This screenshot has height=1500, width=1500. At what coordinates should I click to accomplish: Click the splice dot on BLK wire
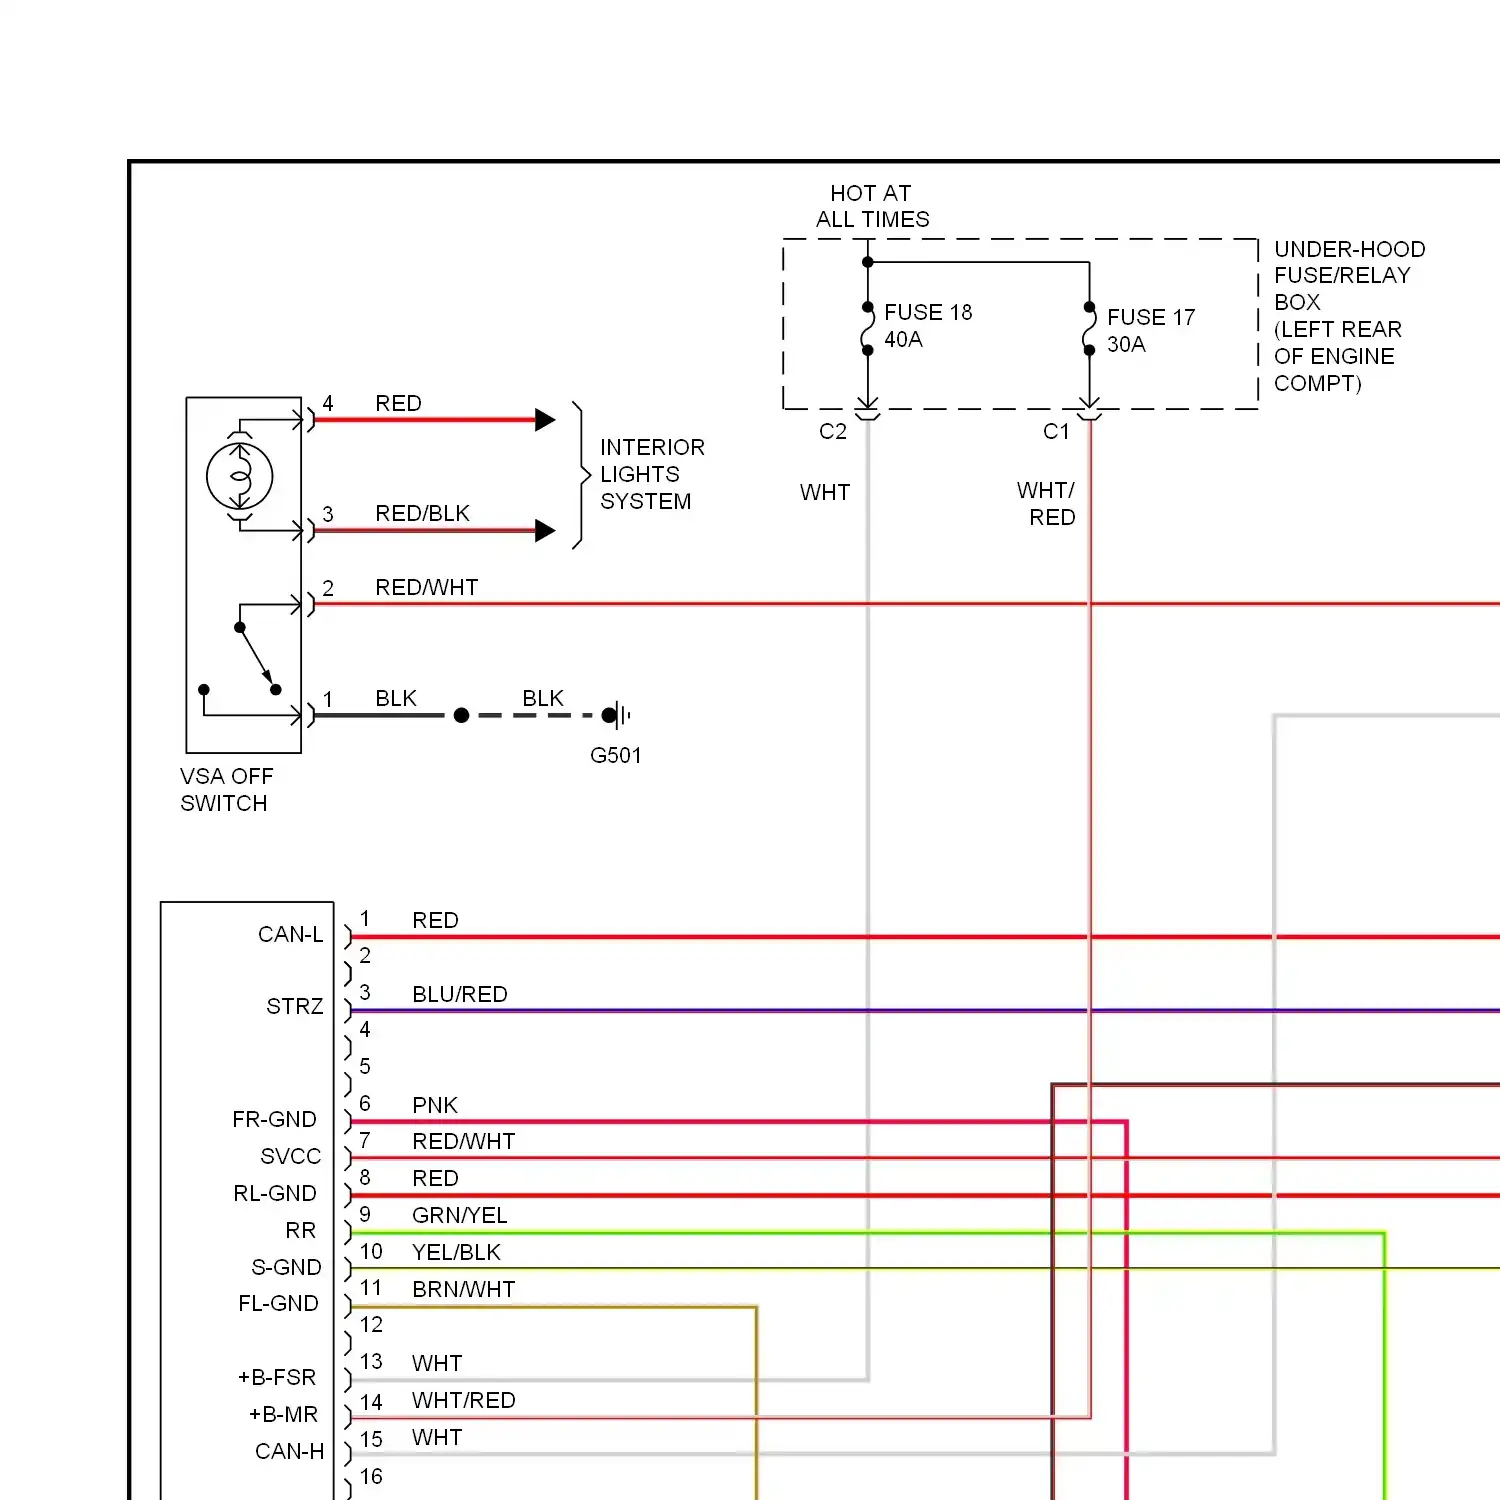point(461,715)
